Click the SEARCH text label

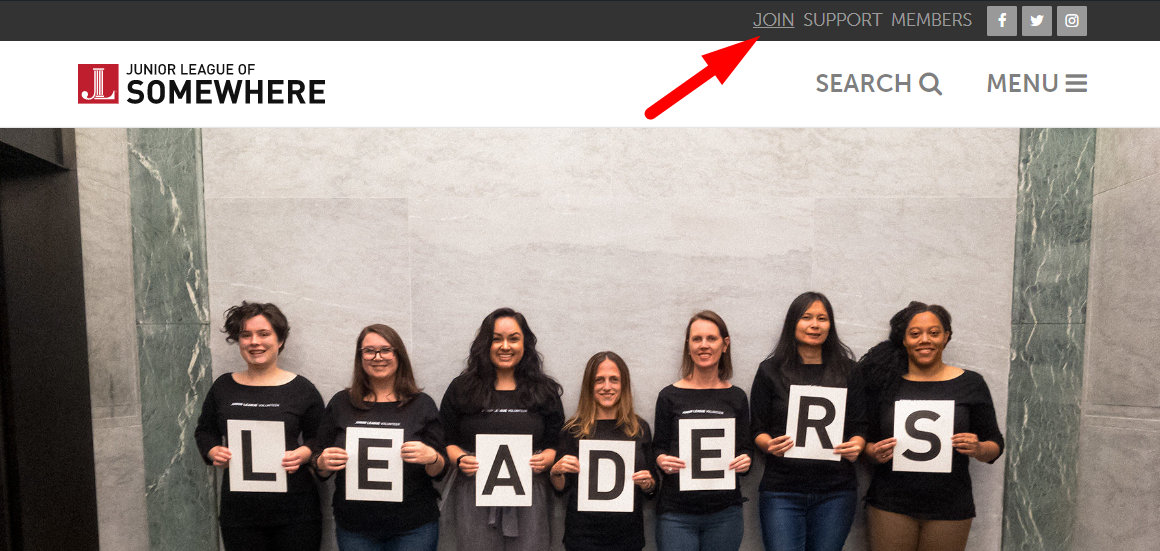(863, 84)
